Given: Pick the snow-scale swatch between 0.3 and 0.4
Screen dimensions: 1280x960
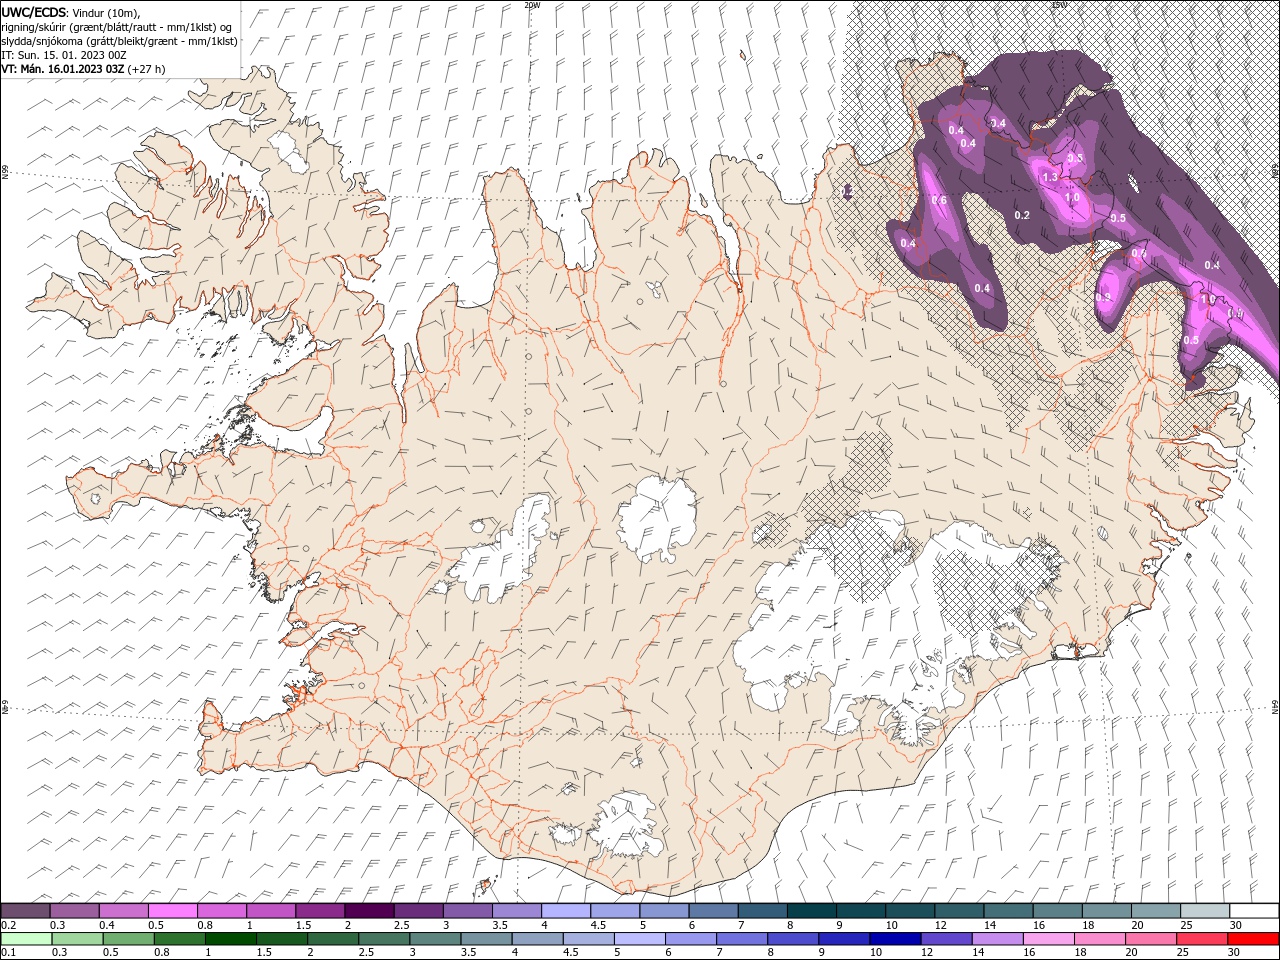Looking at the screenshot, I should click(x=74, y=911).
